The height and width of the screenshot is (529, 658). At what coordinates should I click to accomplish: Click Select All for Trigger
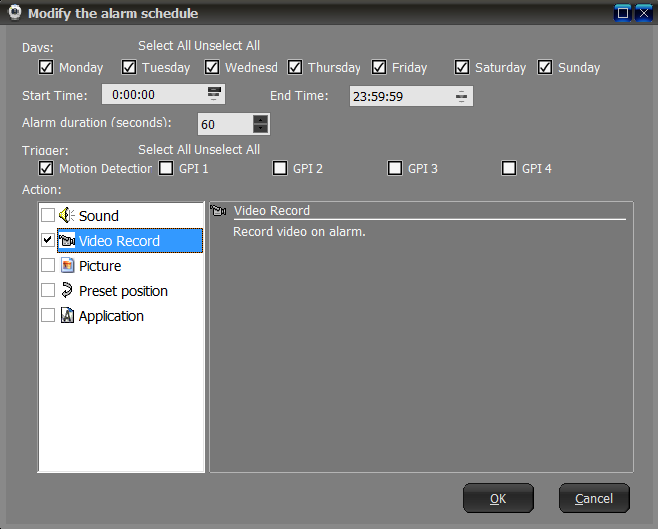(165, 149)
